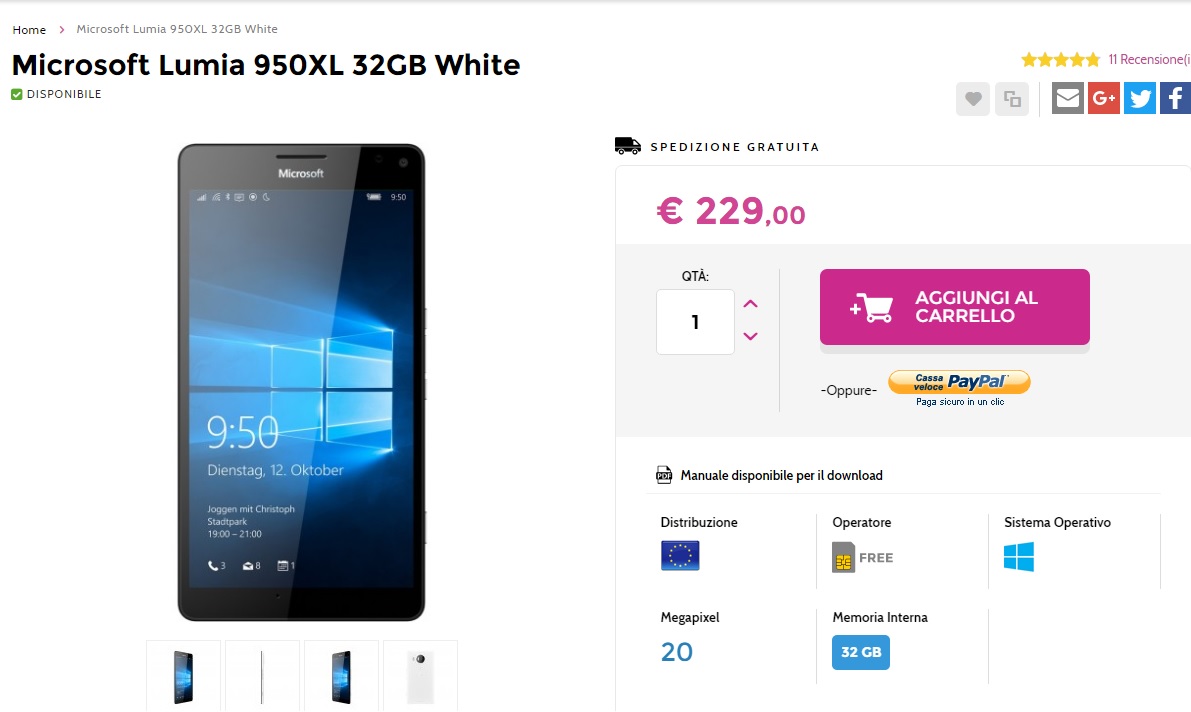Click the quantity input field
Image resolution: width=1191 pixels, height=712 pixels.
pyautogui.click(x=695, y=321)
